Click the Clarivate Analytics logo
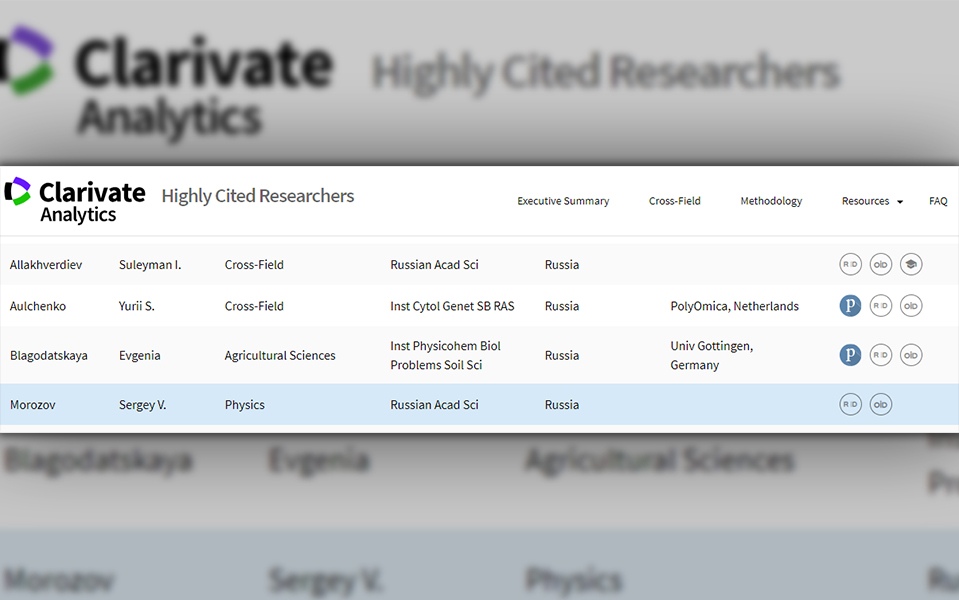Viewport: 959px width, 600px height. pos(75,201)
